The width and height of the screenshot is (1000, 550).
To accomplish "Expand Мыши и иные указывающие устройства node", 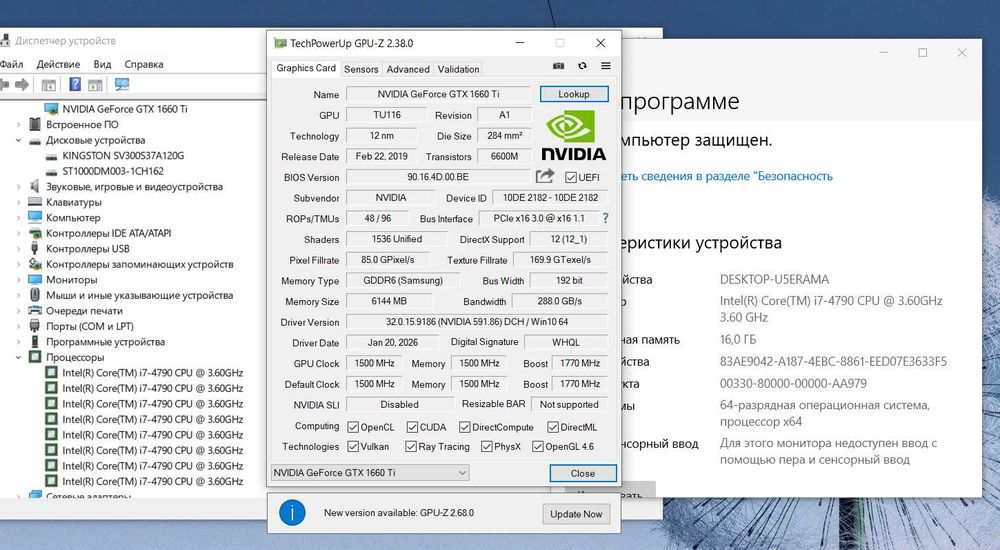I will click(x=18, y=295).
